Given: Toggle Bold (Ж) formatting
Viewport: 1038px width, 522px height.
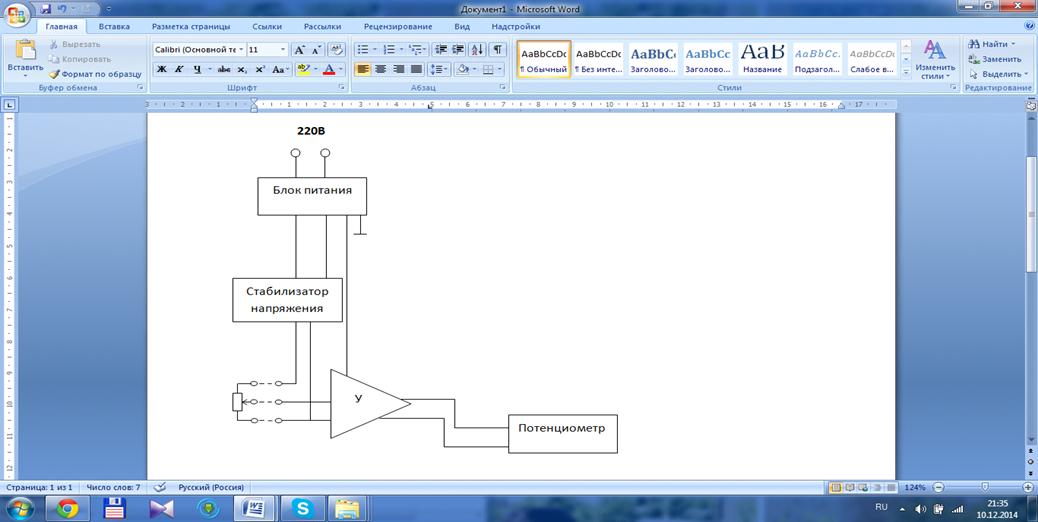Looking at the screenshot, I should click(161, 69).
